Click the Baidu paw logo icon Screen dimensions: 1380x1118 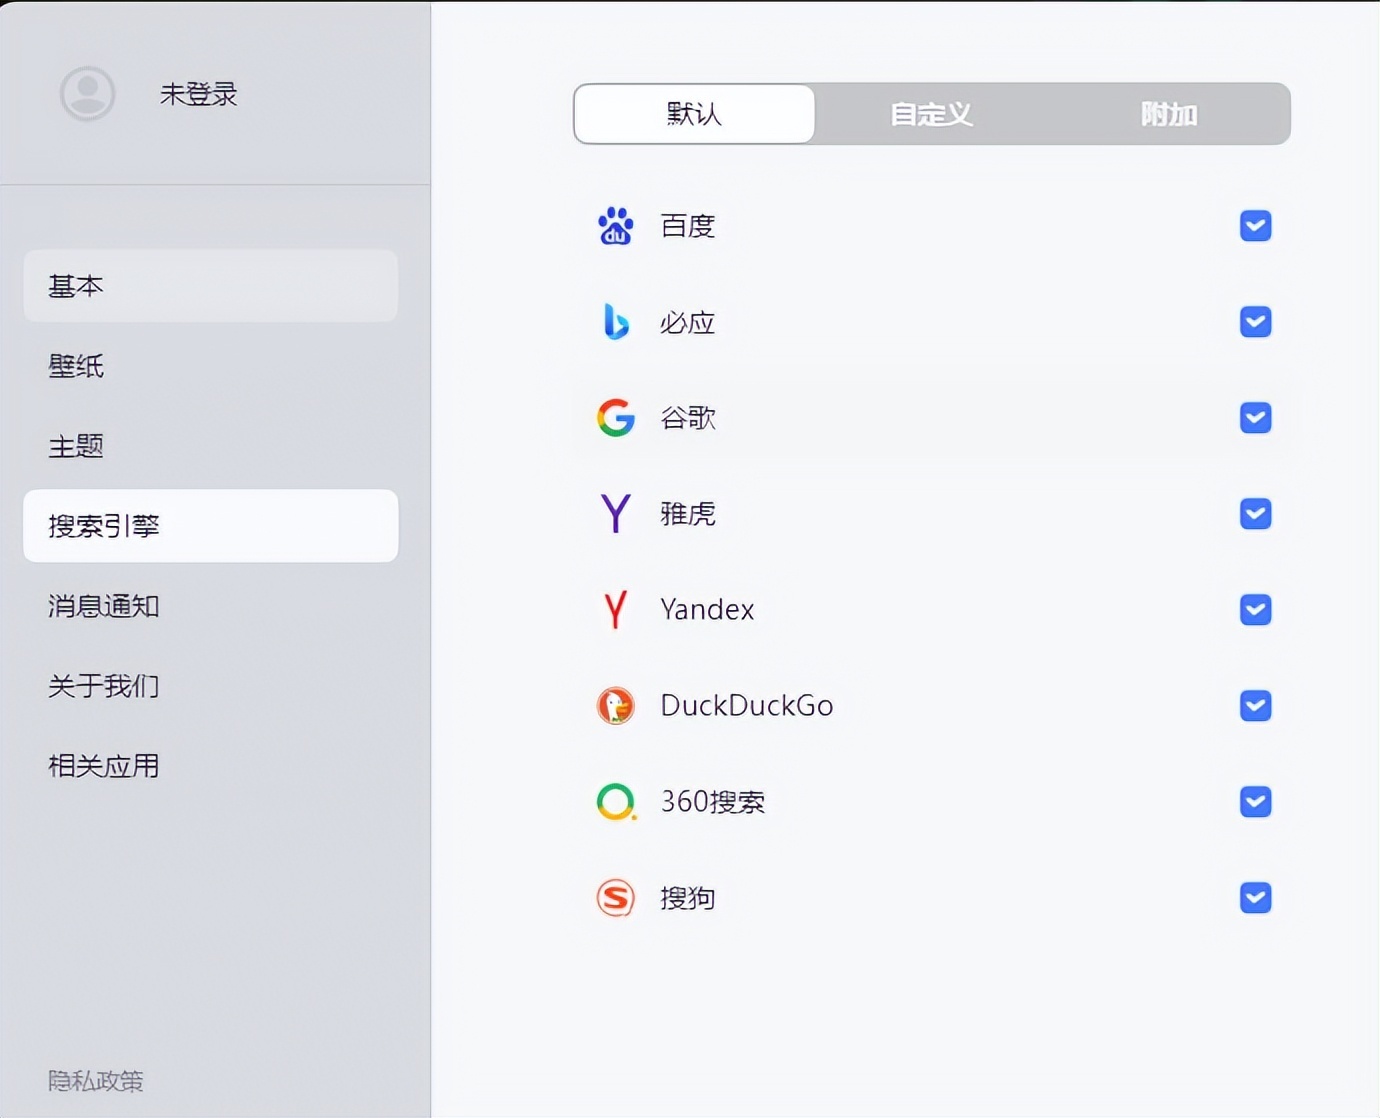click(x=615, y=226)
